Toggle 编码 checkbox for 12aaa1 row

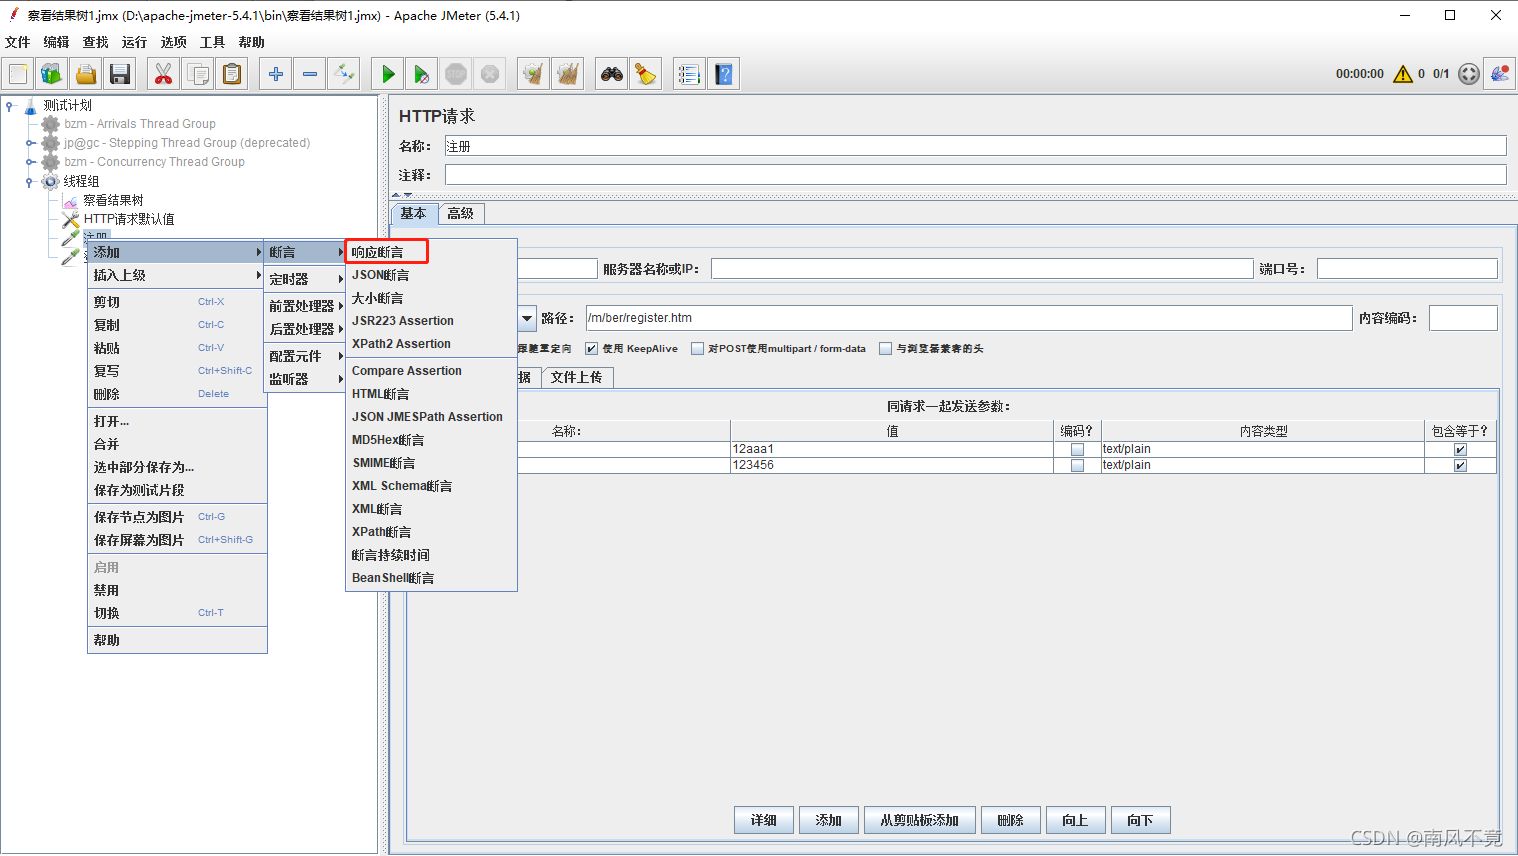click(x=1077, y=450)
